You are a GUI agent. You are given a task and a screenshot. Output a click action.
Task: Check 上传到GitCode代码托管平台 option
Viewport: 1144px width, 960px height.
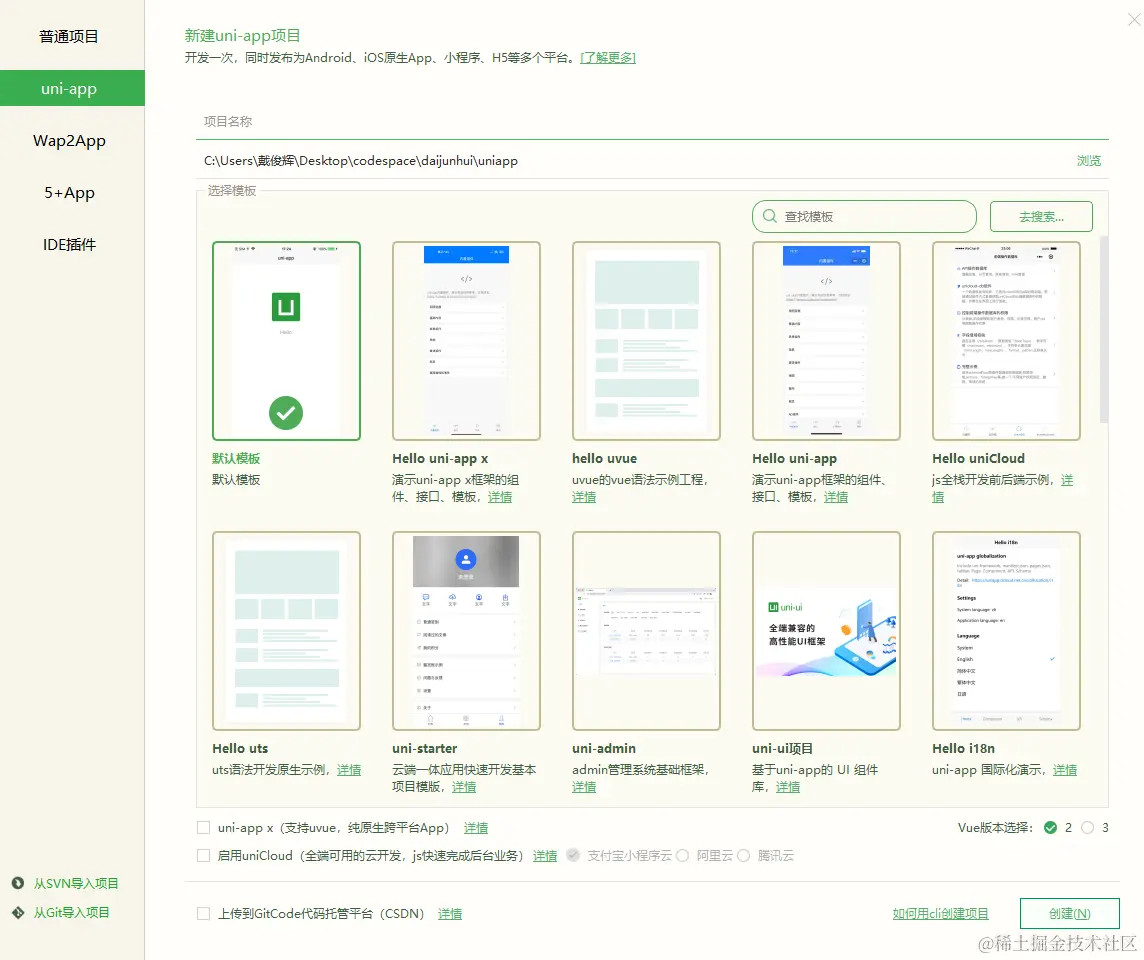(204, 913)
